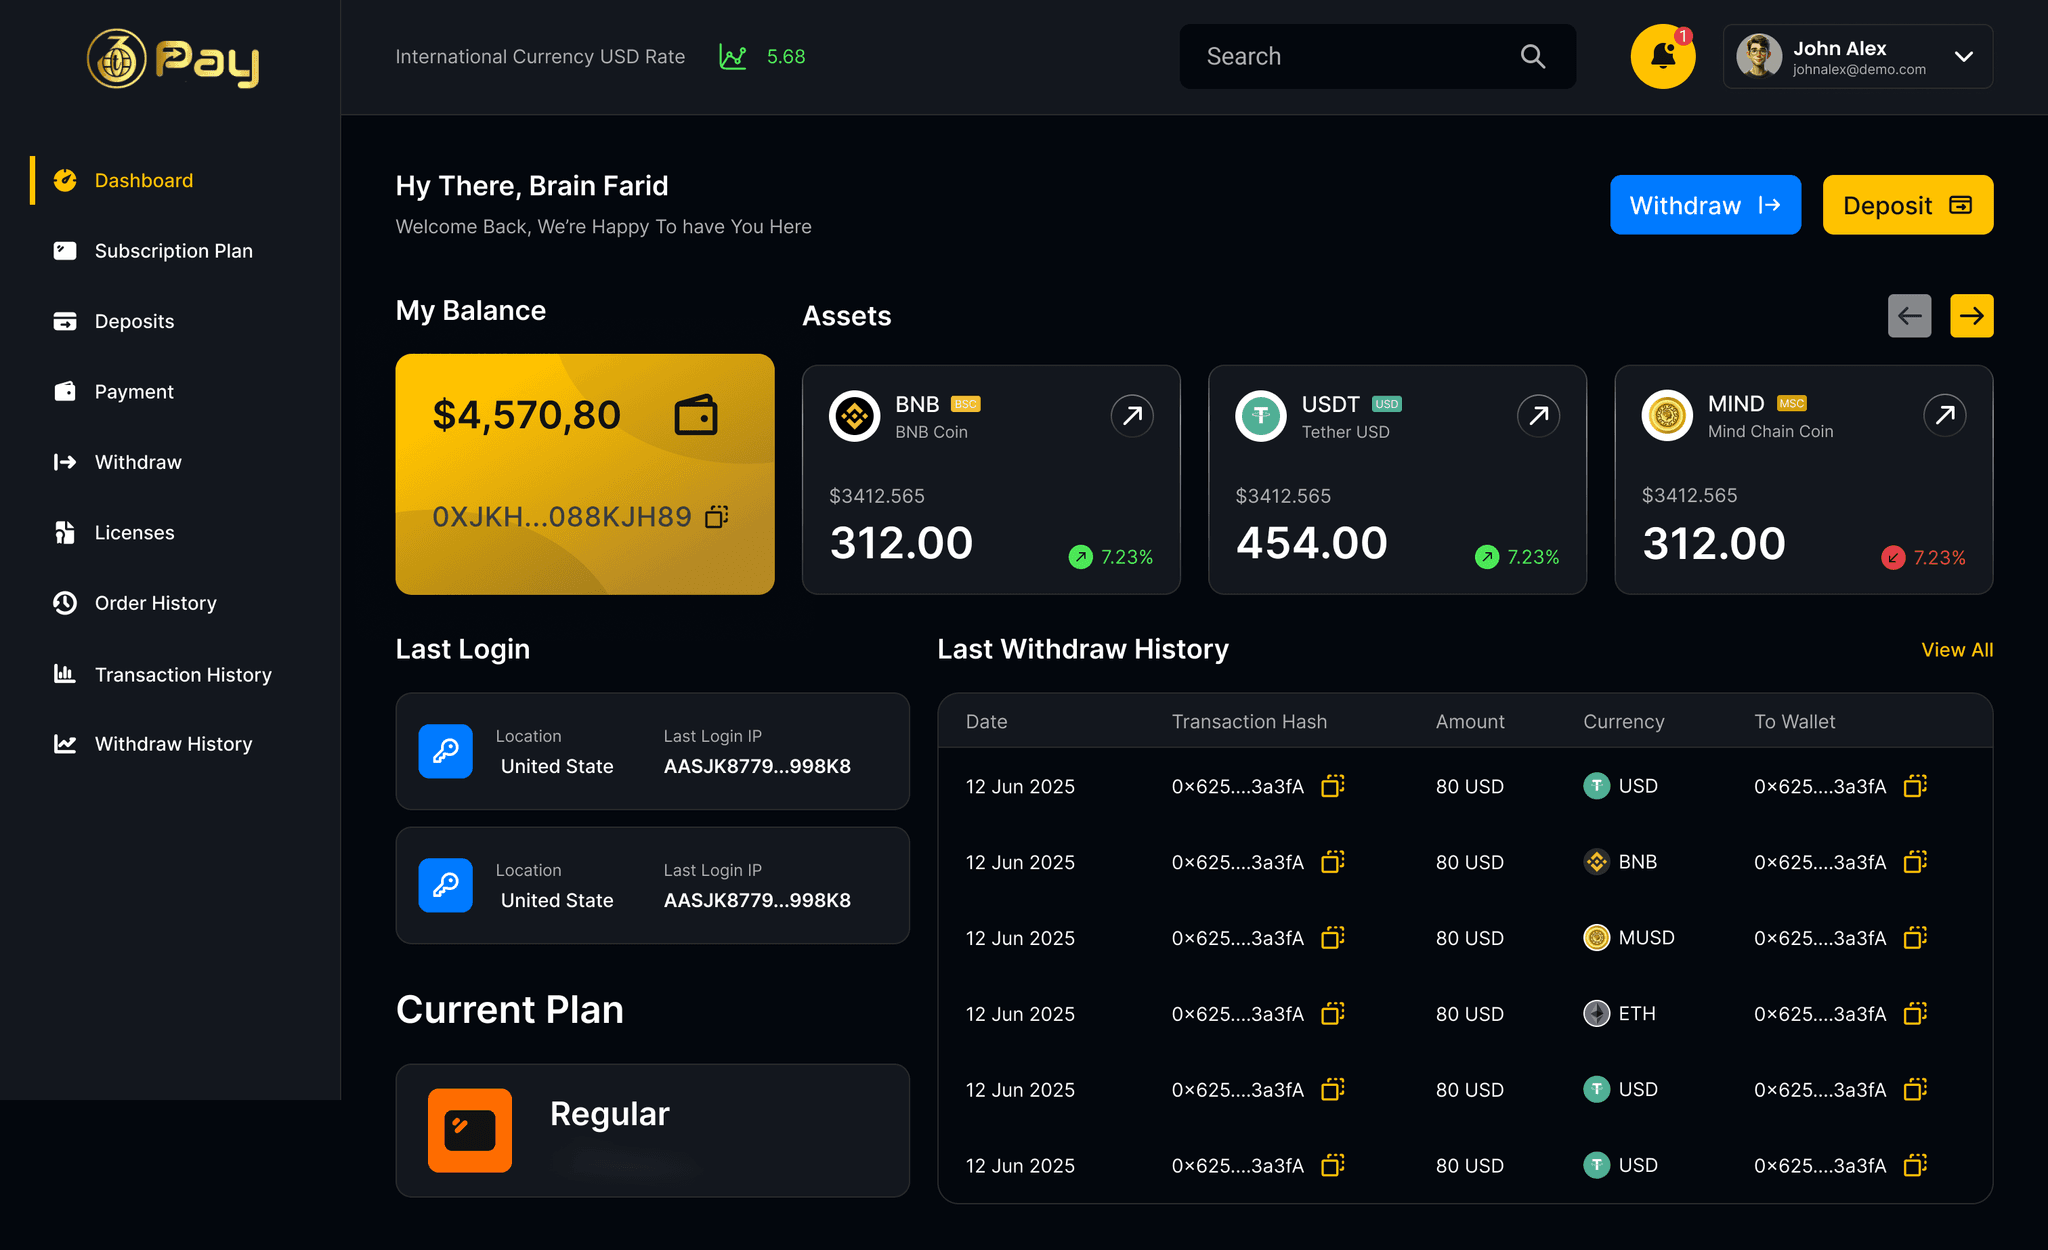
Task: Copy To Wallet address in ETH row
Action: pos(1915,1014)
